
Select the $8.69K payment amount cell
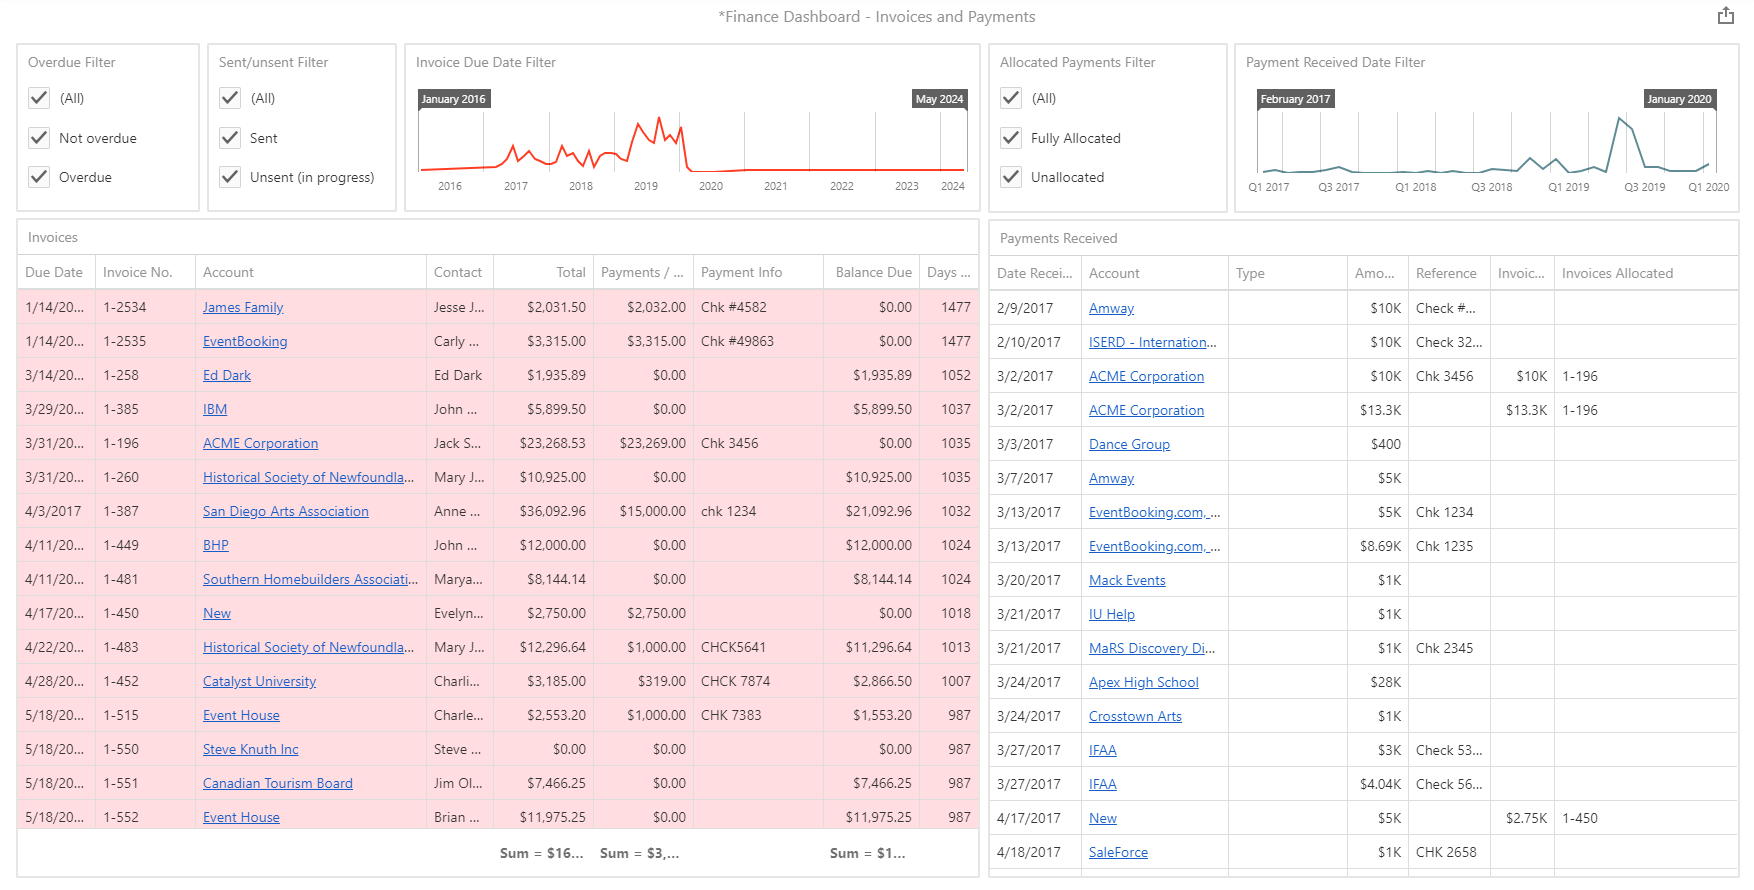(x=1378, y=546)
